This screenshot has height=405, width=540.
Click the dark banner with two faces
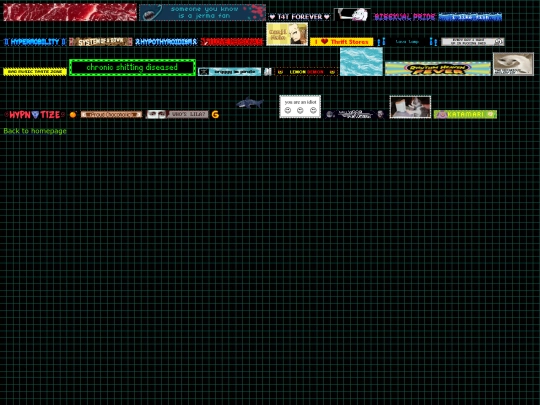355,114
